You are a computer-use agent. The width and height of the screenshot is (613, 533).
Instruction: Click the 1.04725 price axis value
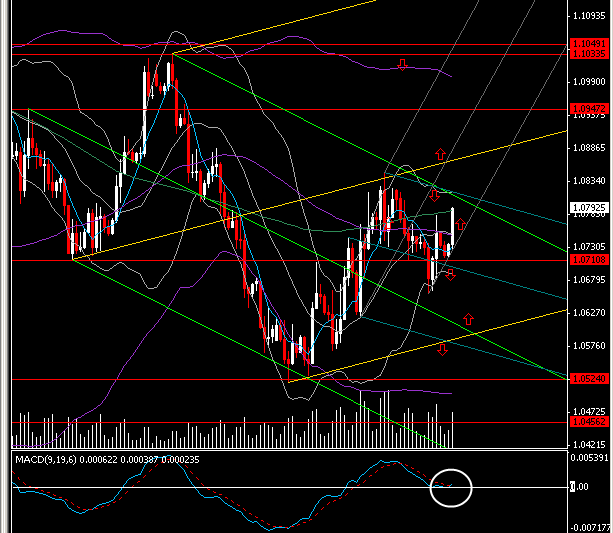[x=589, y=411]
